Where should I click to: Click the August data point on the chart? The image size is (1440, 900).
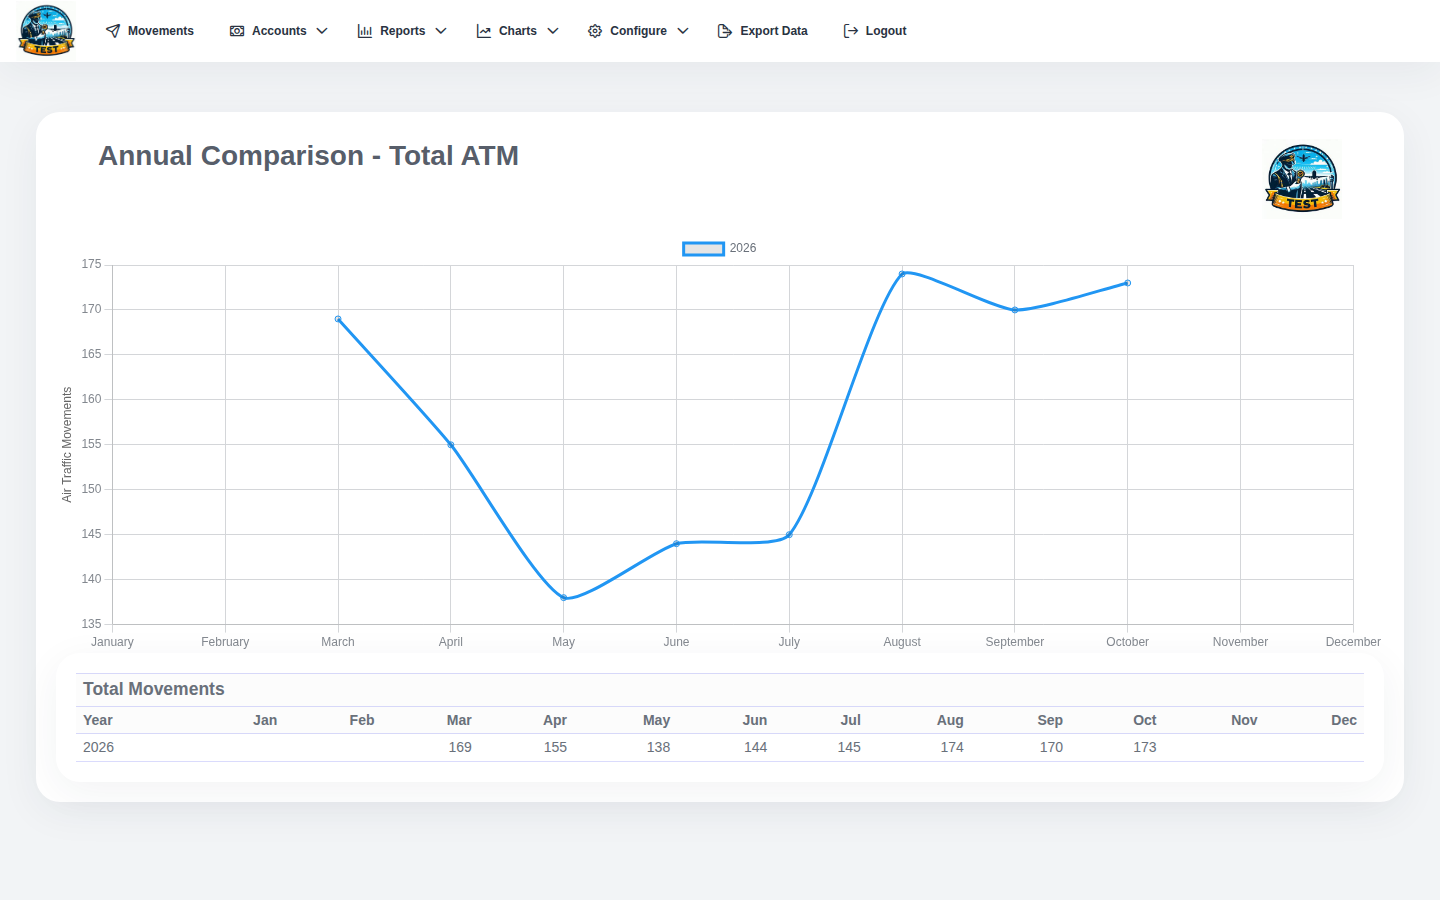pos(902,274)
